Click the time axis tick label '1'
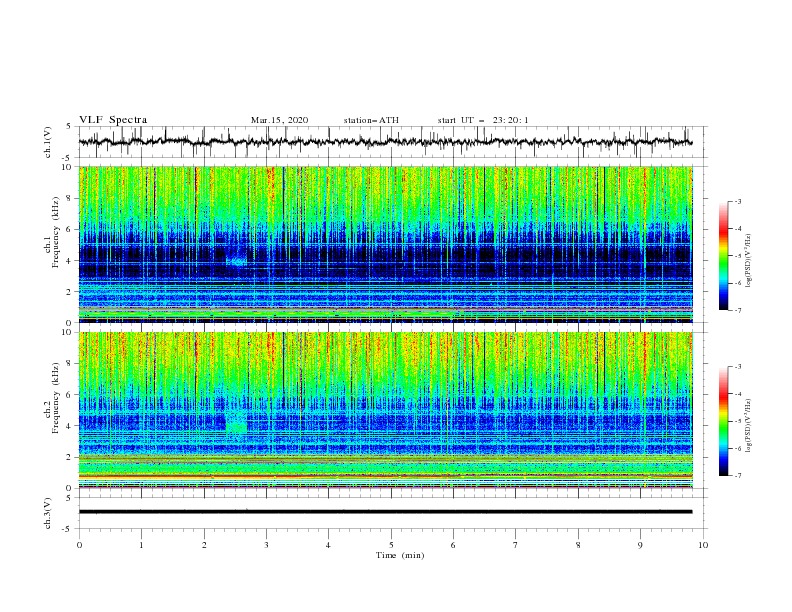792x612 pixels. tap(141, 545)
